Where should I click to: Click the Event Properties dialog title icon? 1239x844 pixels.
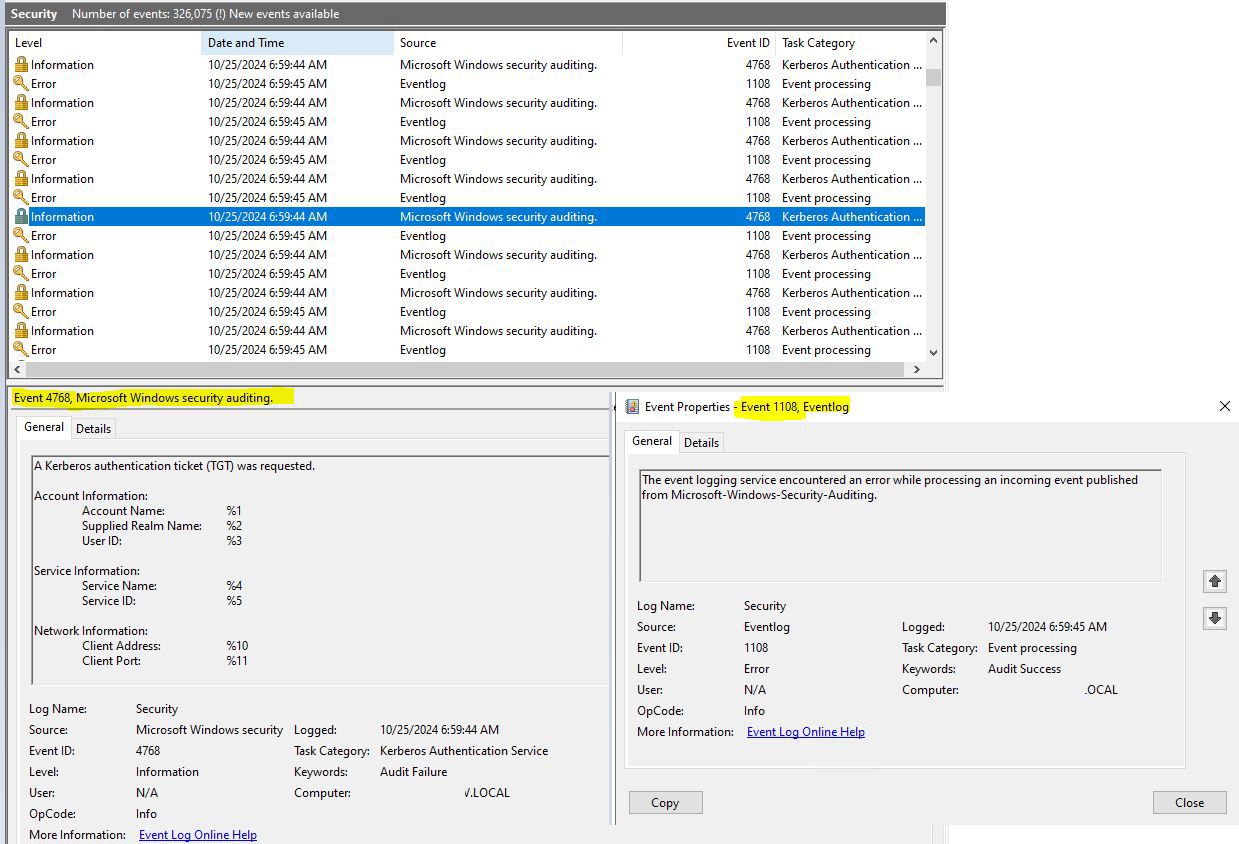[632, 407]
